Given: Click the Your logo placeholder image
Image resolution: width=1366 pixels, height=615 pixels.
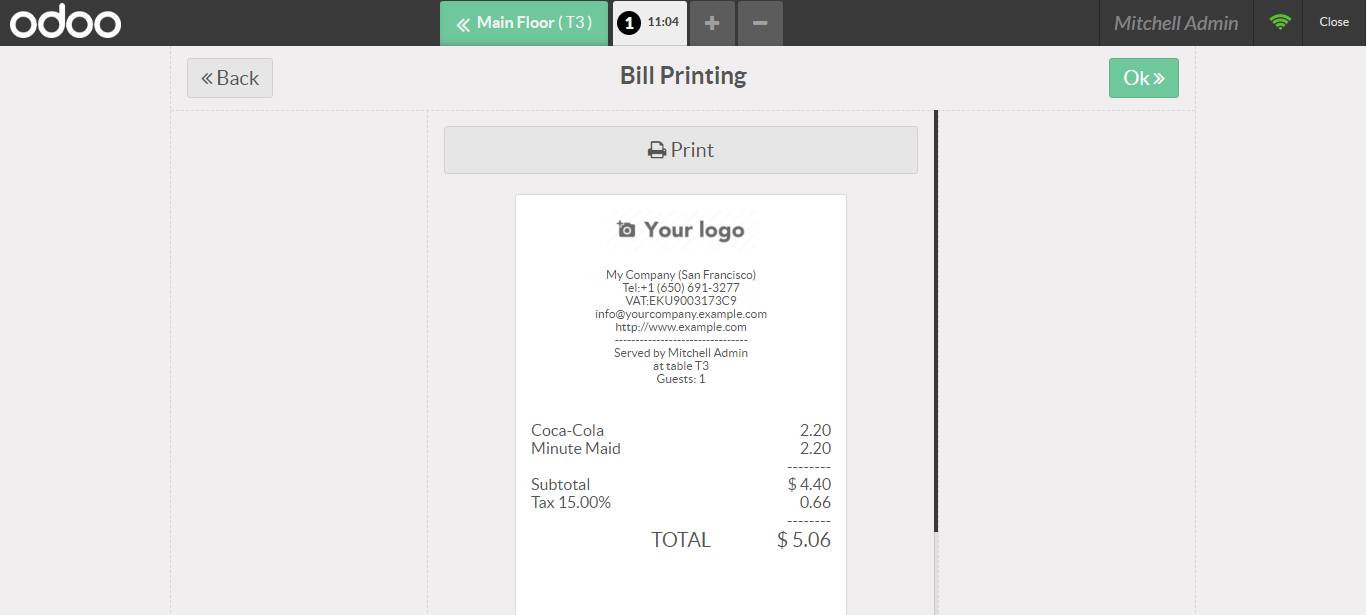Looking at the screenshot, I should click(681, 230).
